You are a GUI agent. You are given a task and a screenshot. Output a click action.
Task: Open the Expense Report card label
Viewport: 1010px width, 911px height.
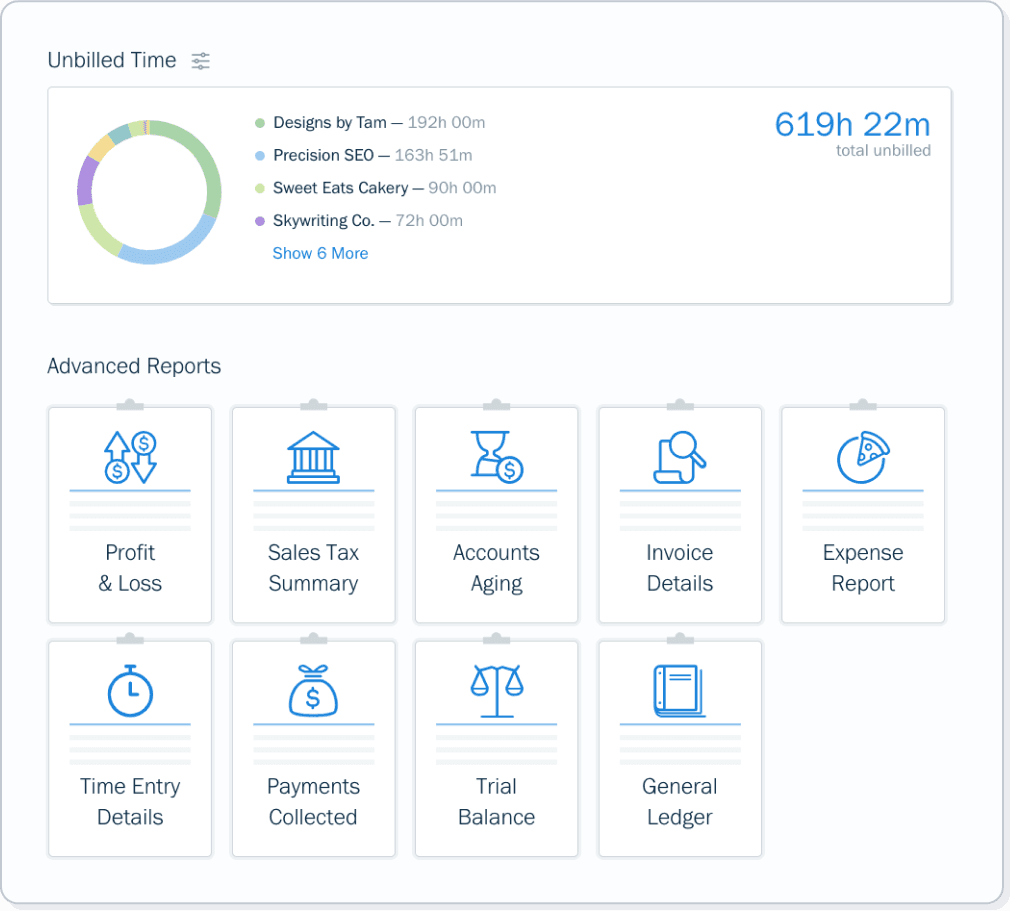coord(862,568)
